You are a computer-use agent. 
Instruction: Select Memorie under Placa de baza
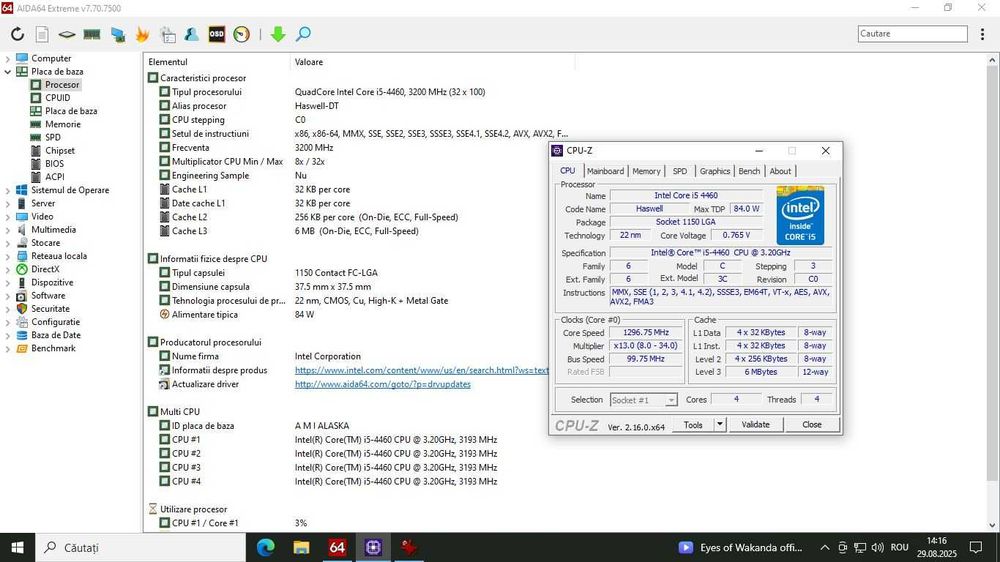[62, 124]
